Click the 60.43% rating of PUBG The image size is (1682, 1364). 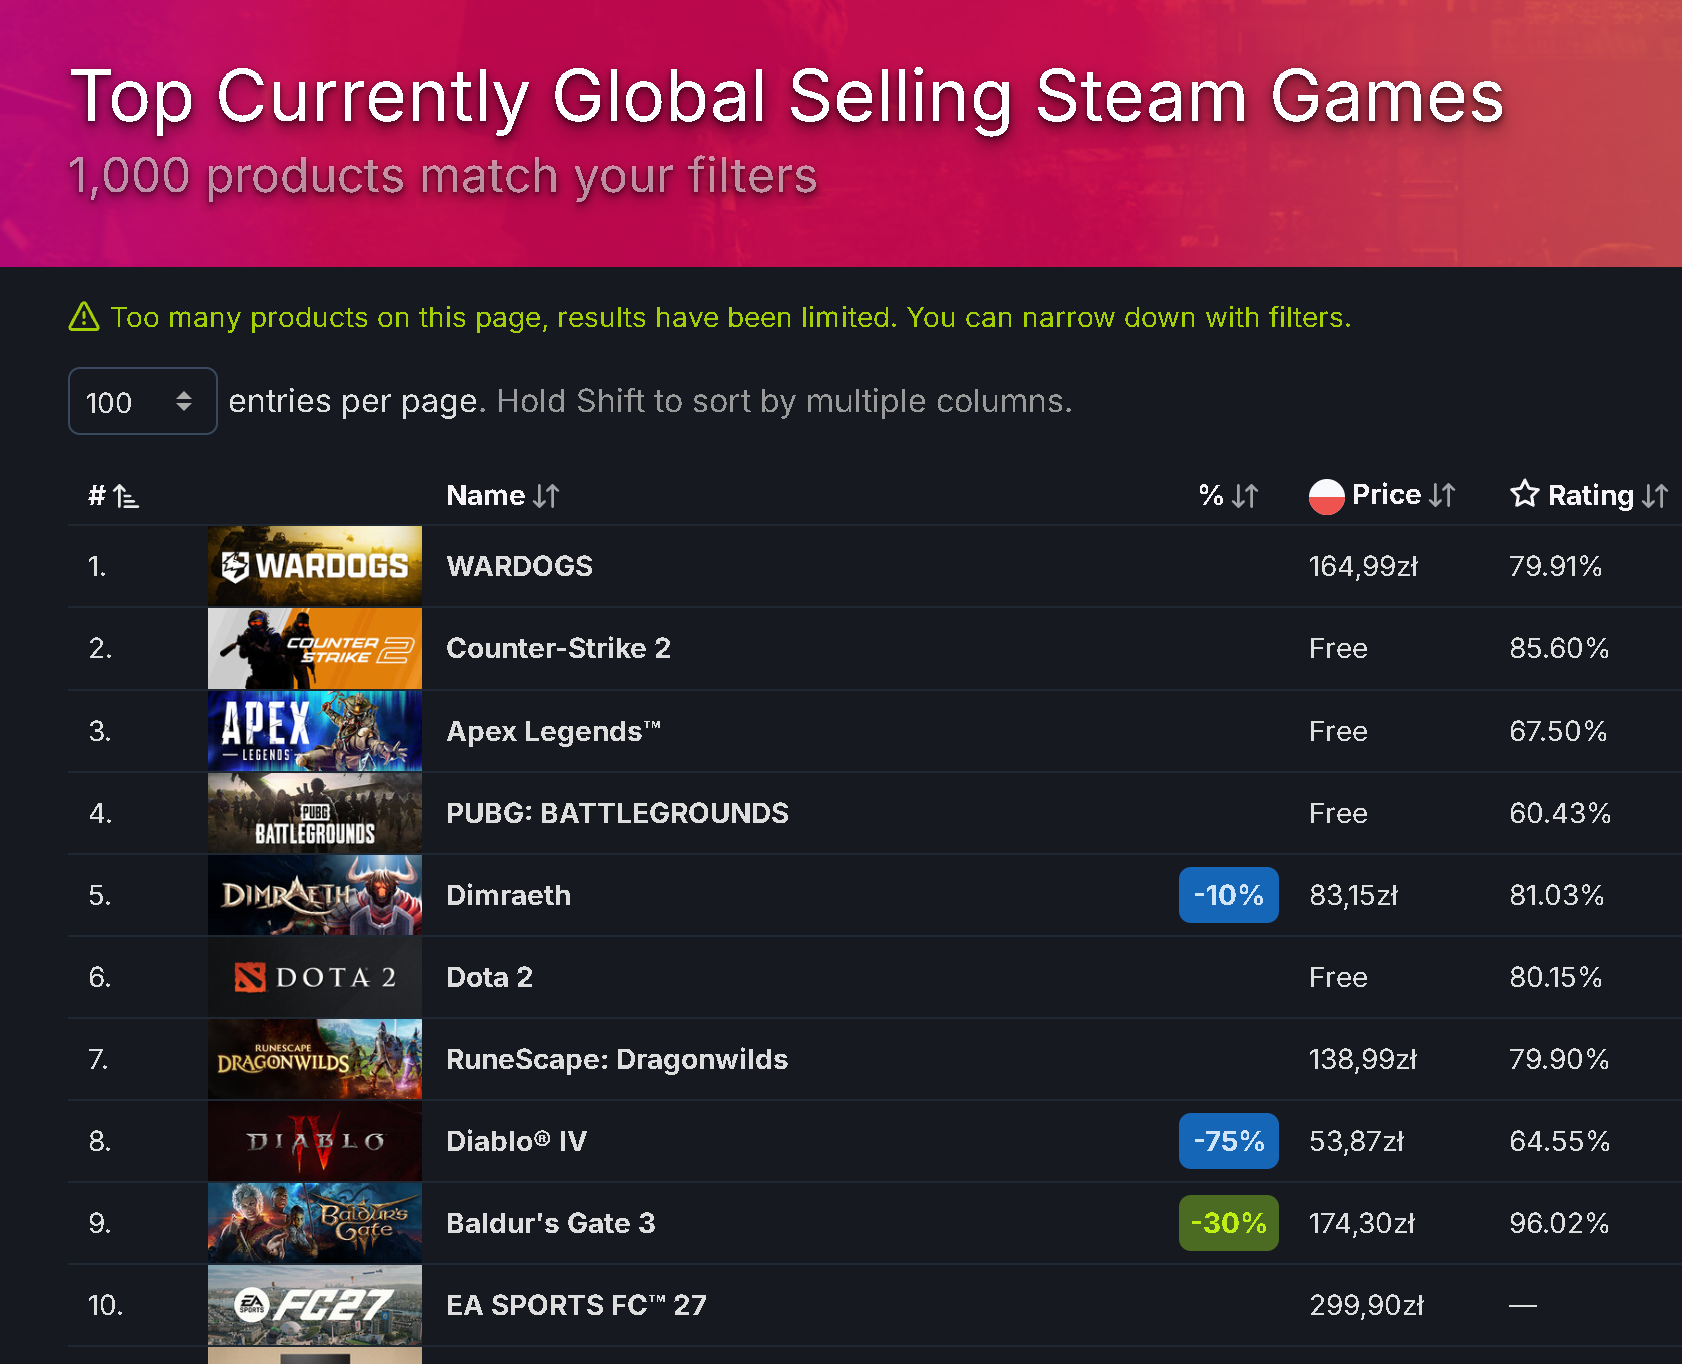click(1560, 813)
